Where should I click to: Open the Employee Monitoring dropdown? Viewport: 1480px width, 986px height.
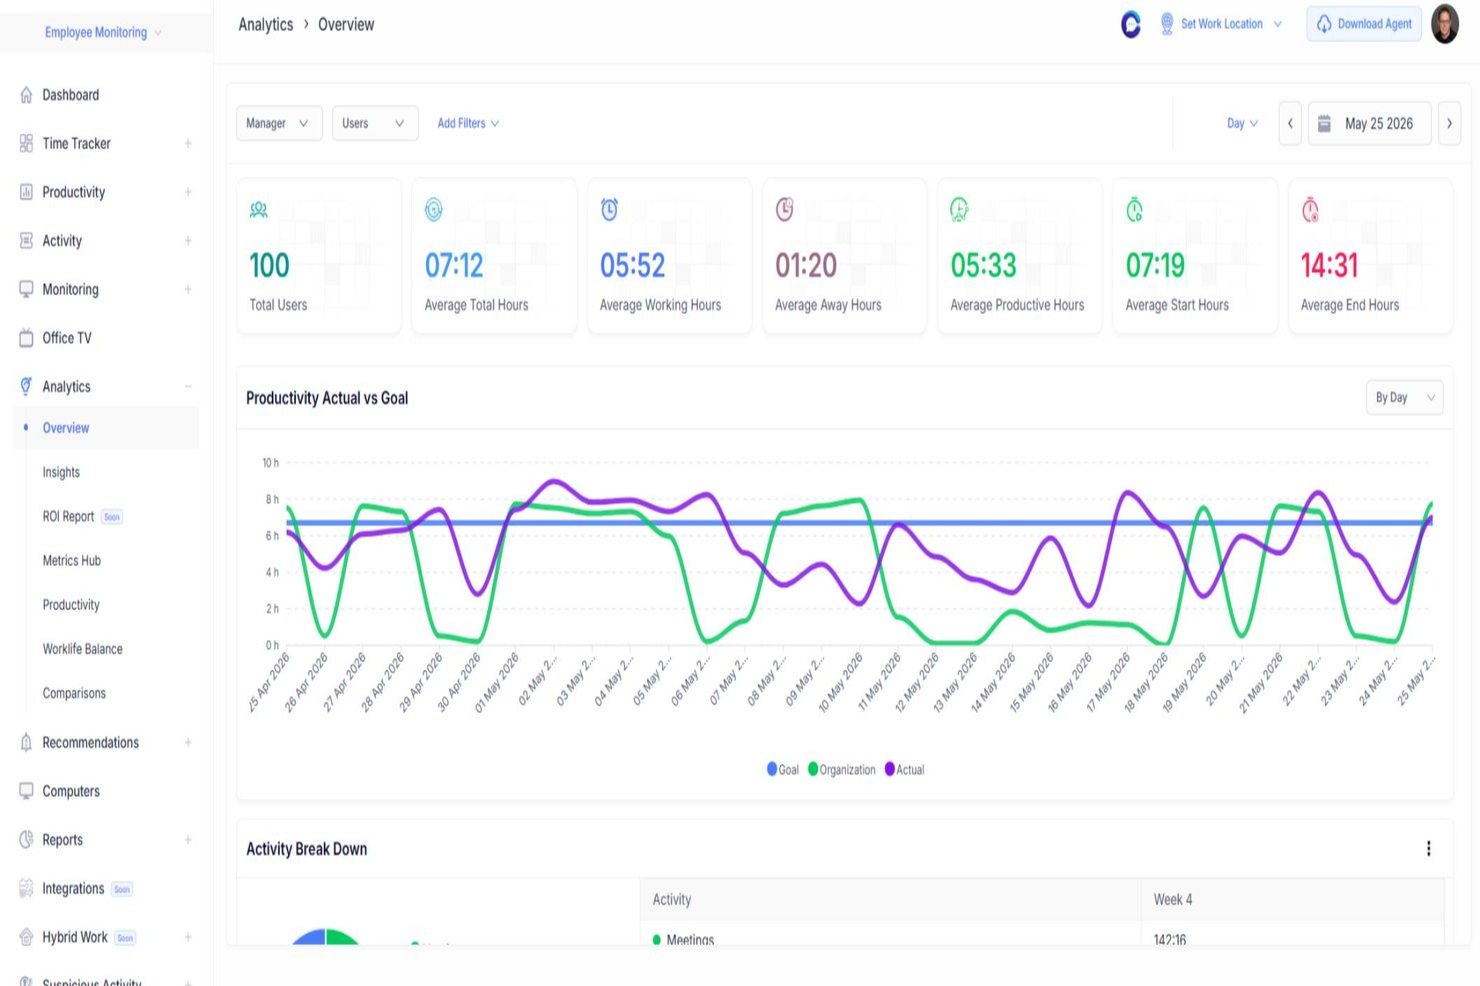(x=103, y=32)
